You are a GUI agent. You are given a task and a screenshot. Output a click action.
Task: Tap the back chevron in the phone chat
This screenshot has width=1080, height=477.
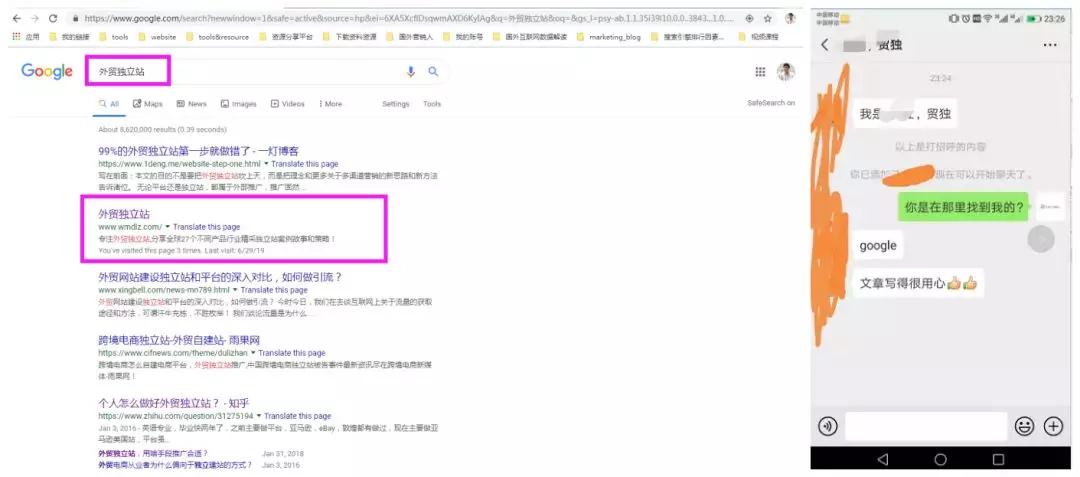[824, 45]
